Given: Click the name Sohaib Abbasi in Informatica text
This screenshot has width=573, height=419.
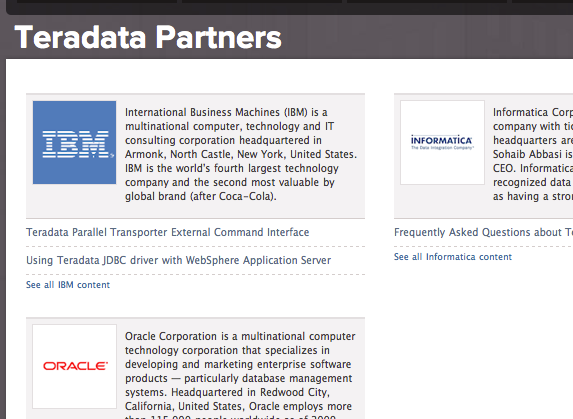Looking at the screenshot, I should pos(527,154).
